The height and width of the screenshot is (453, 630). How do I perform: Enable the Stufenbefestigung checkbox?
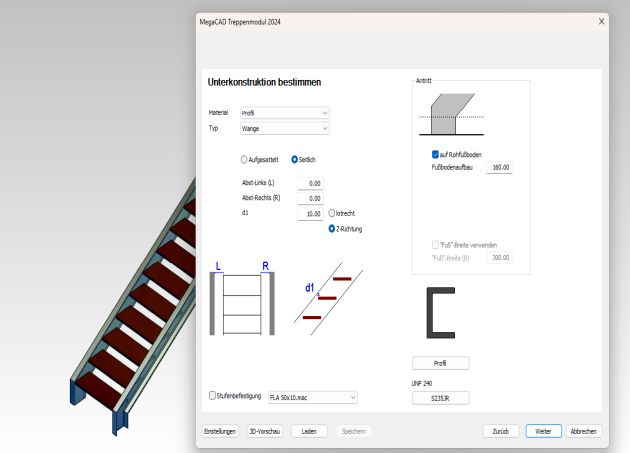(212, 396)
